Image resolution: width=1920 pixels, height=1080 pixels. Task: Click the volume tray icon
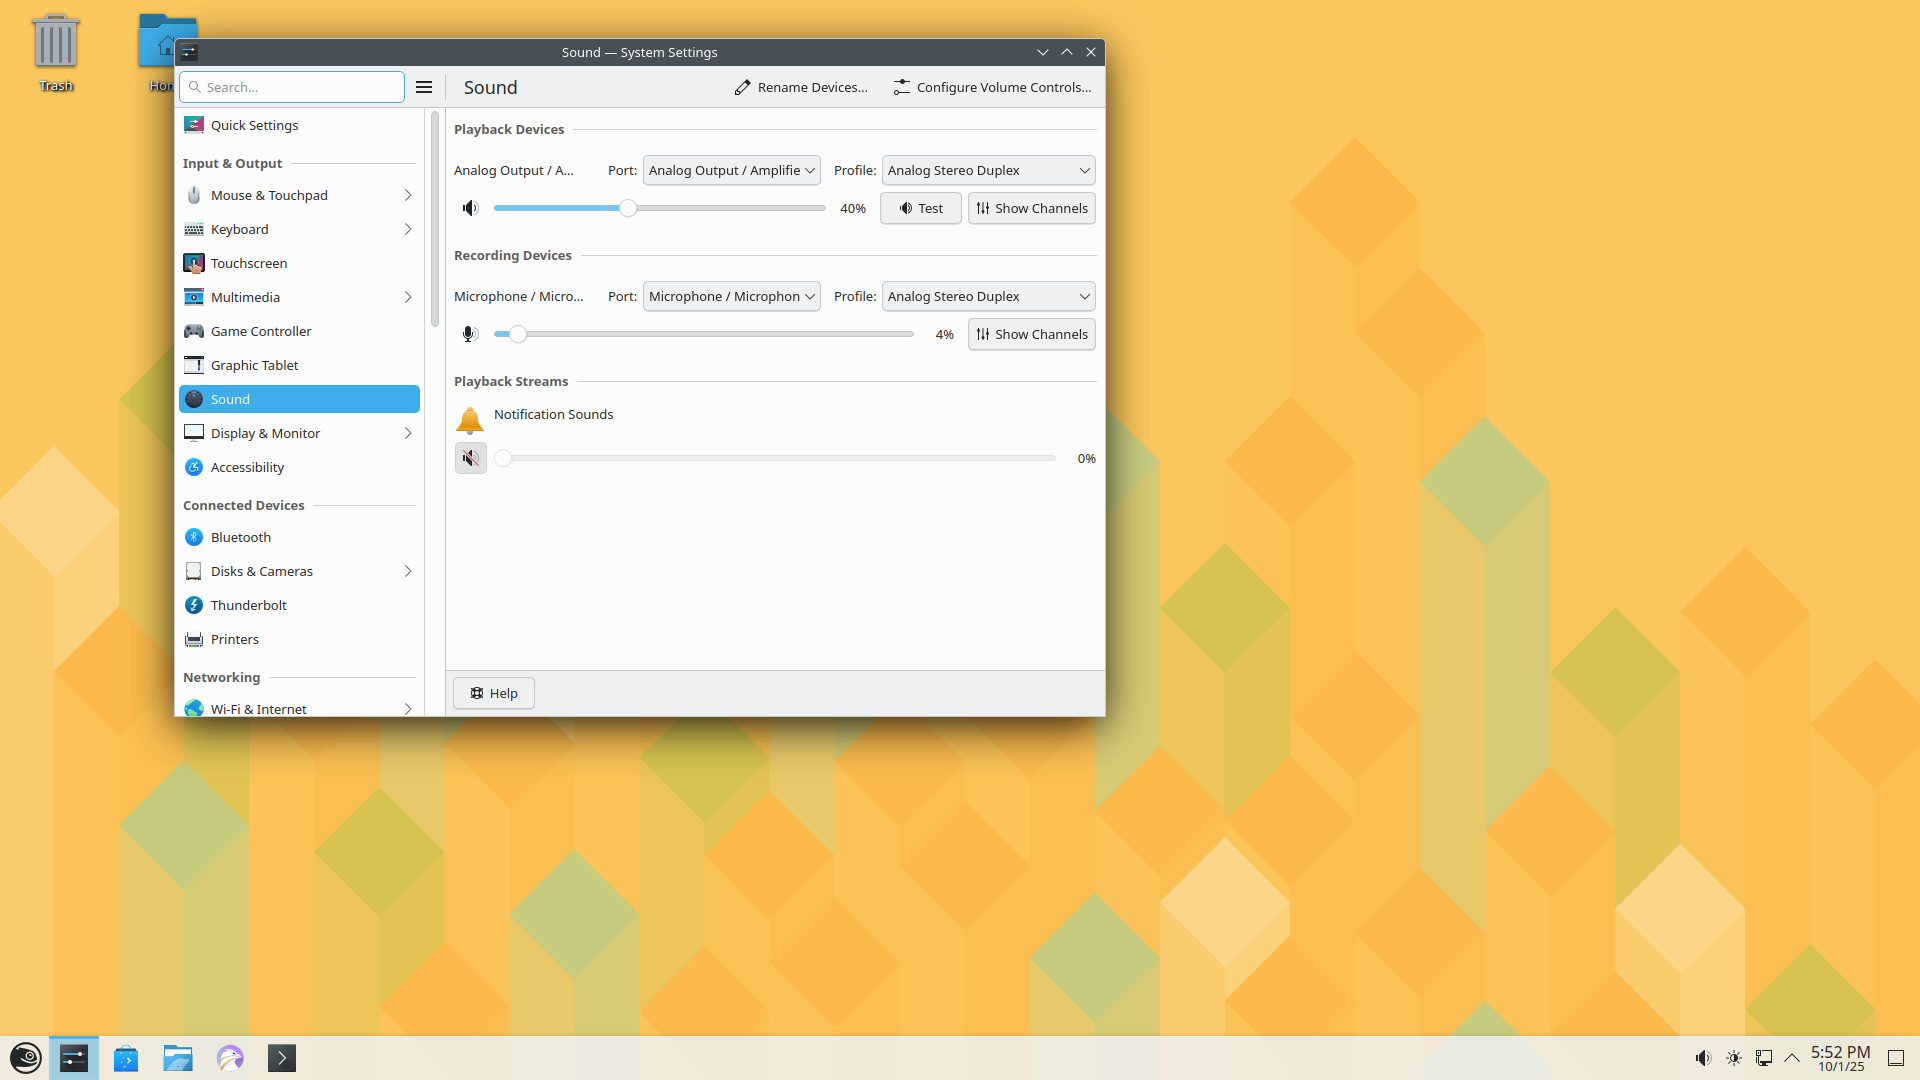click(x=1703, y=1058)
